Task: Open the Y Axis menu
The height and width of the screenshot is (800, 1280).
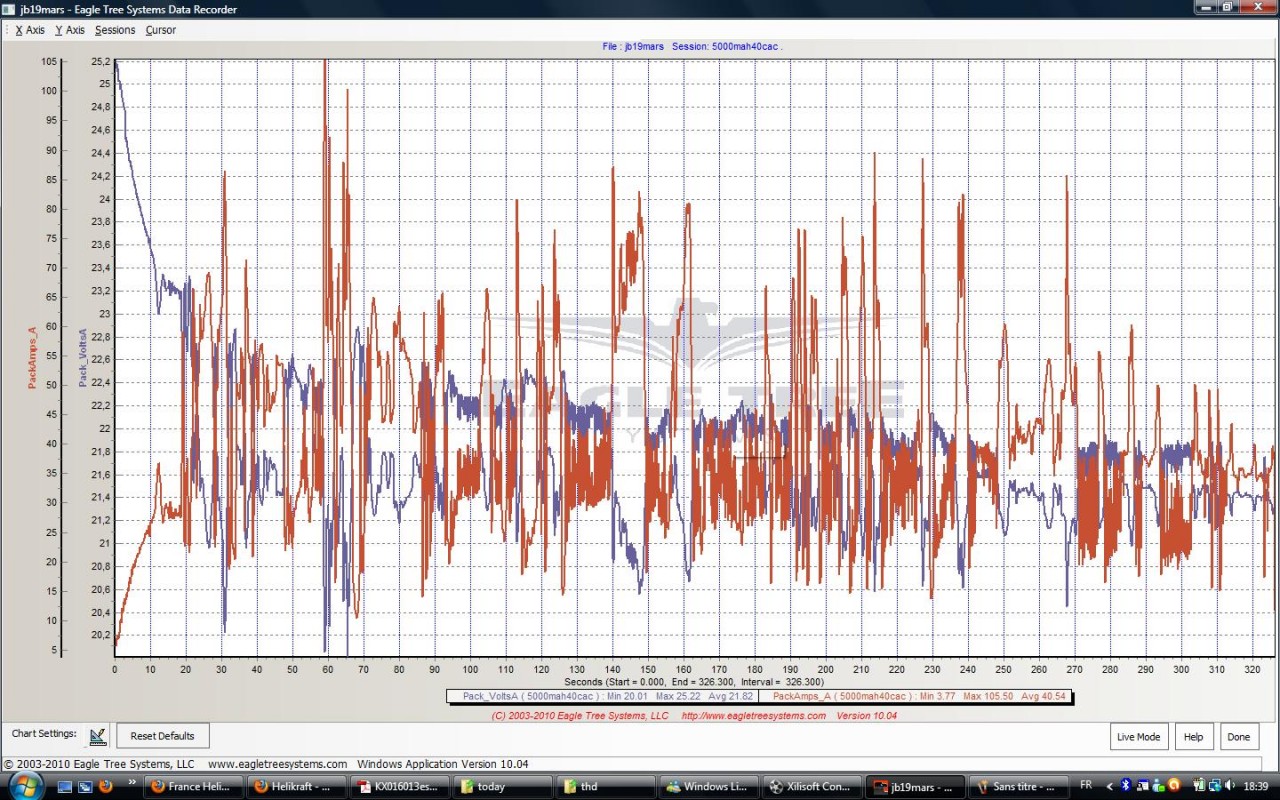Action: pyautogui.click(x=70, y=30)
